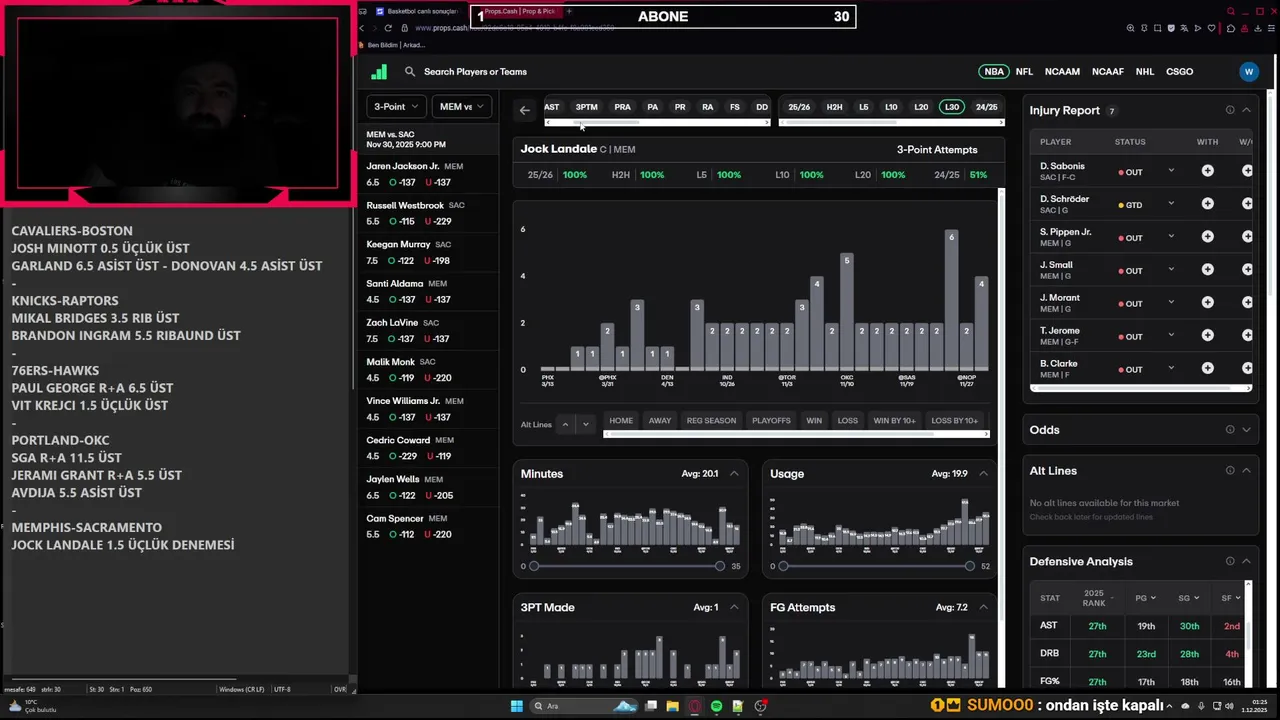The height and width of the screenshot is (720, 1280).
Task: Open the Windows Start menu
Action: coord(517,706)
